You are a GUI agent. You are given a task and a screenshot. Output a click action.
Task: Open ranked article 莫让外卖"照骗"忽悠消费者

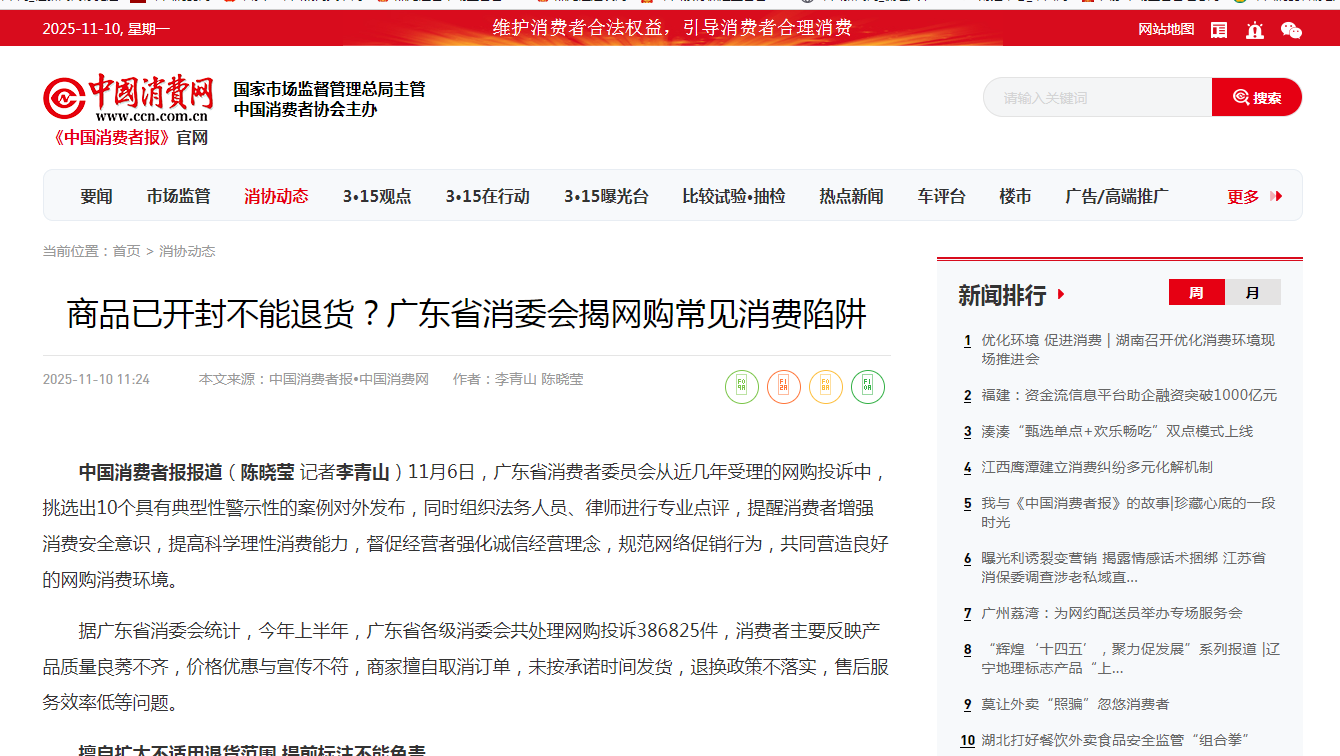1075,704
